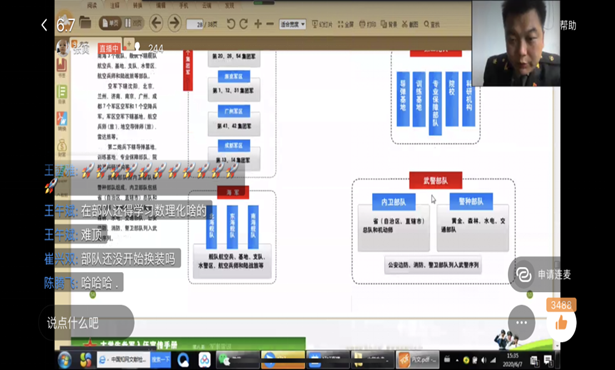Viewport: 615px width, 370px height.
Task: Add a new document tab with plus
Action: tap(129, 43)
